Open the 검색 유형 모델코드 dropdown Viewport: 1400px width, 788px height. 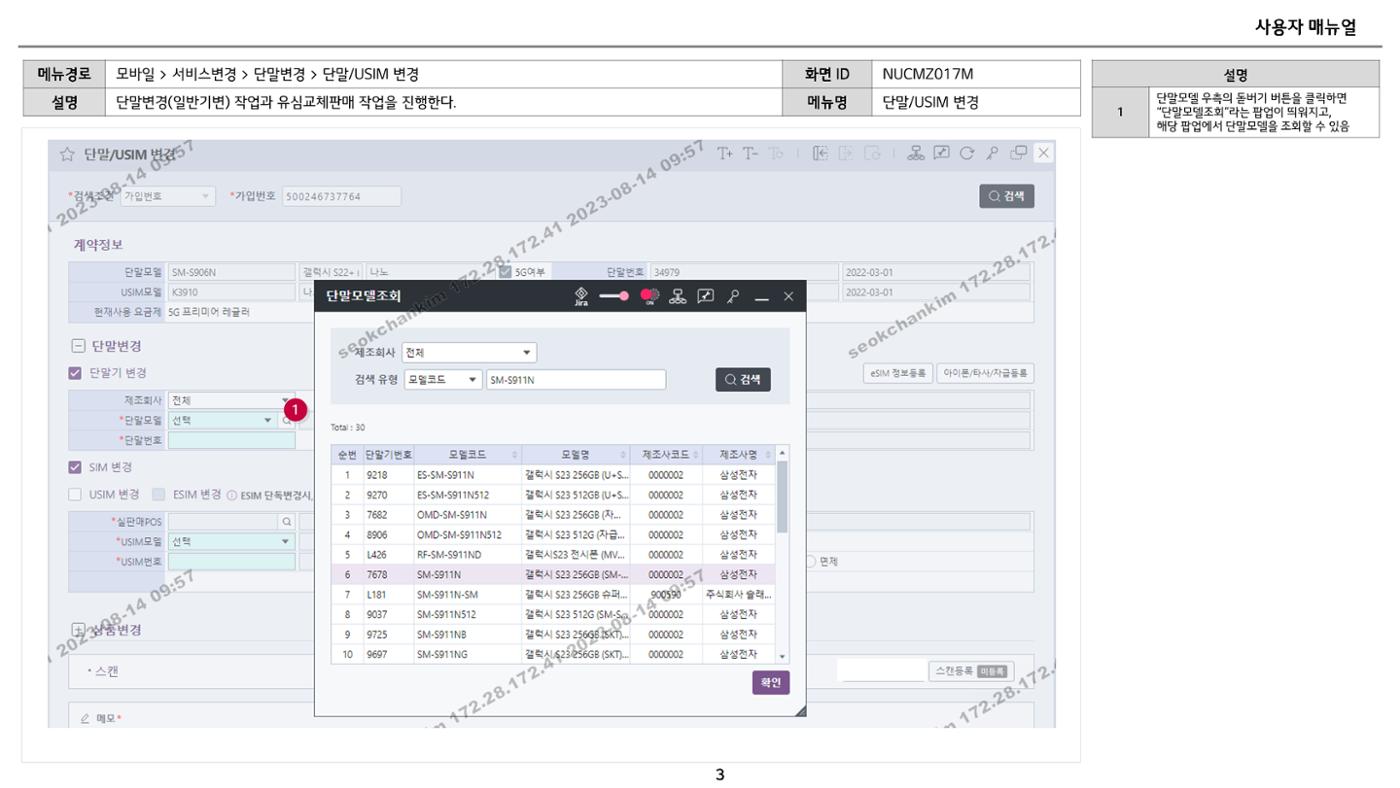click(x=444, y=379)
